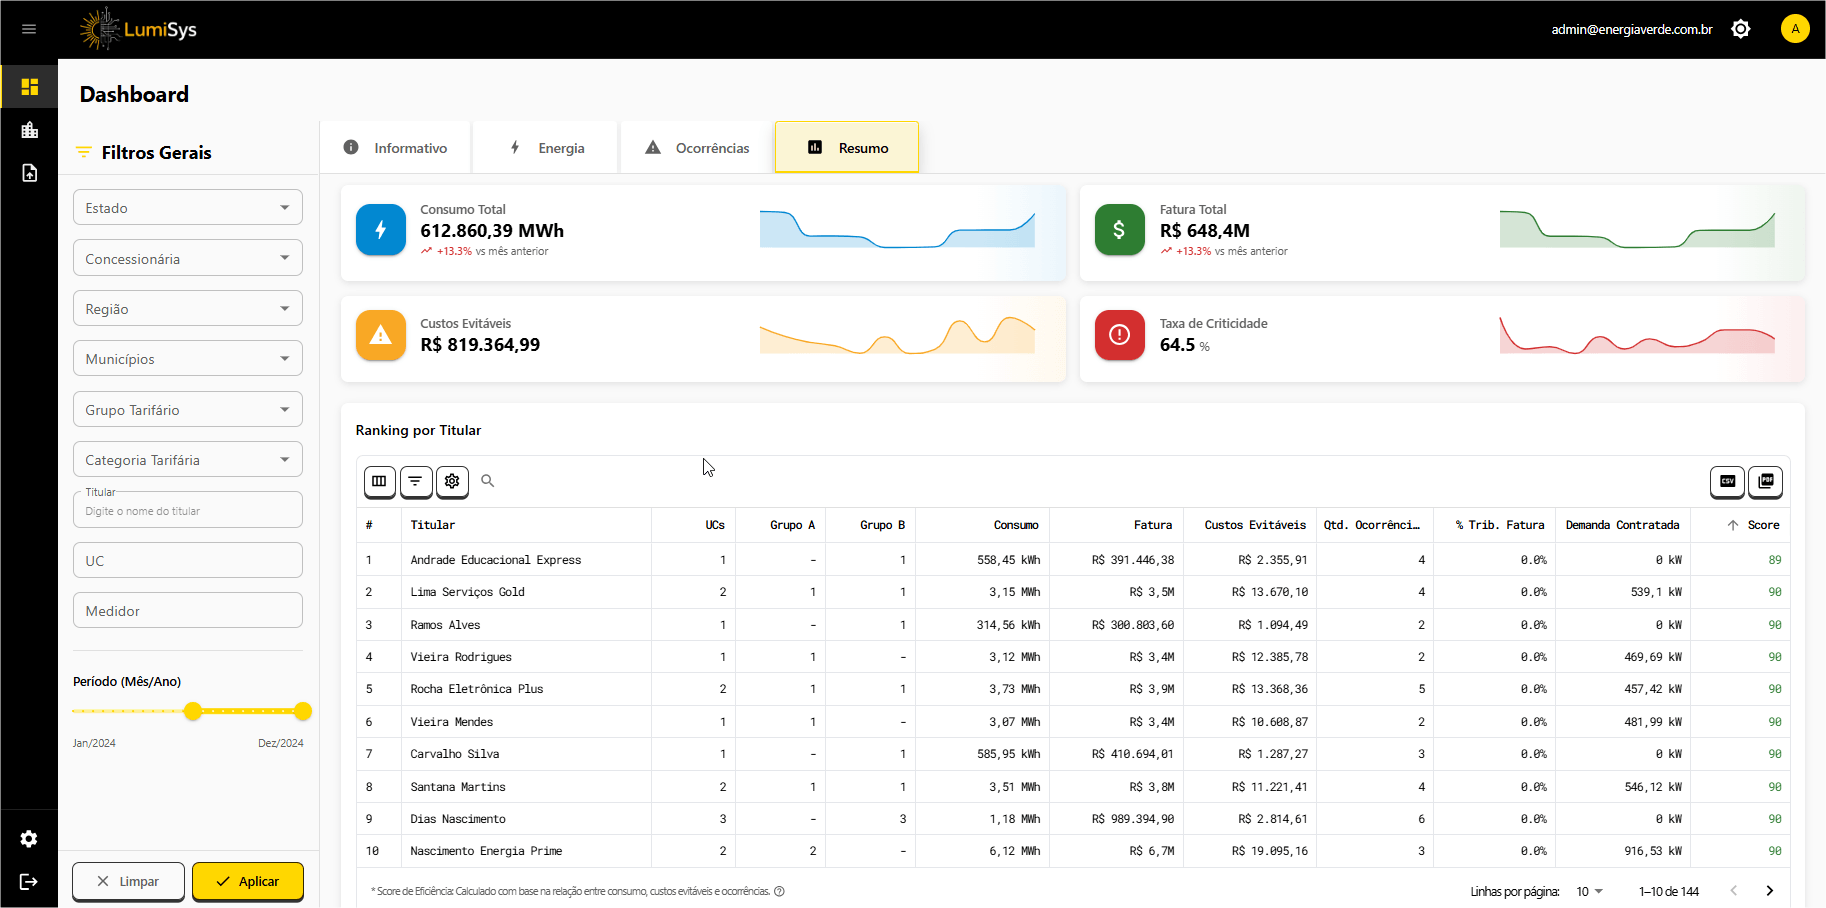Export the ranking table as PDF

click(1766, 481)
